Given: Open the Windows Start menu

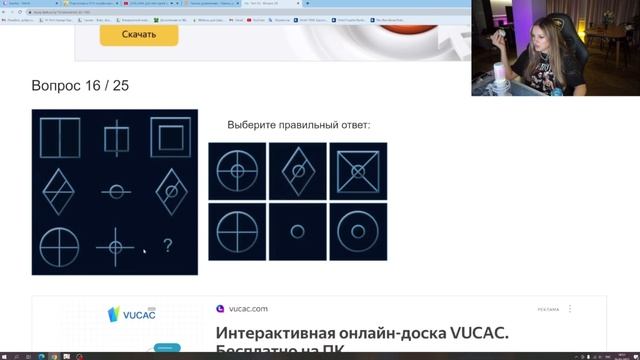Looking at the screenshot, I should pos(4,356).
